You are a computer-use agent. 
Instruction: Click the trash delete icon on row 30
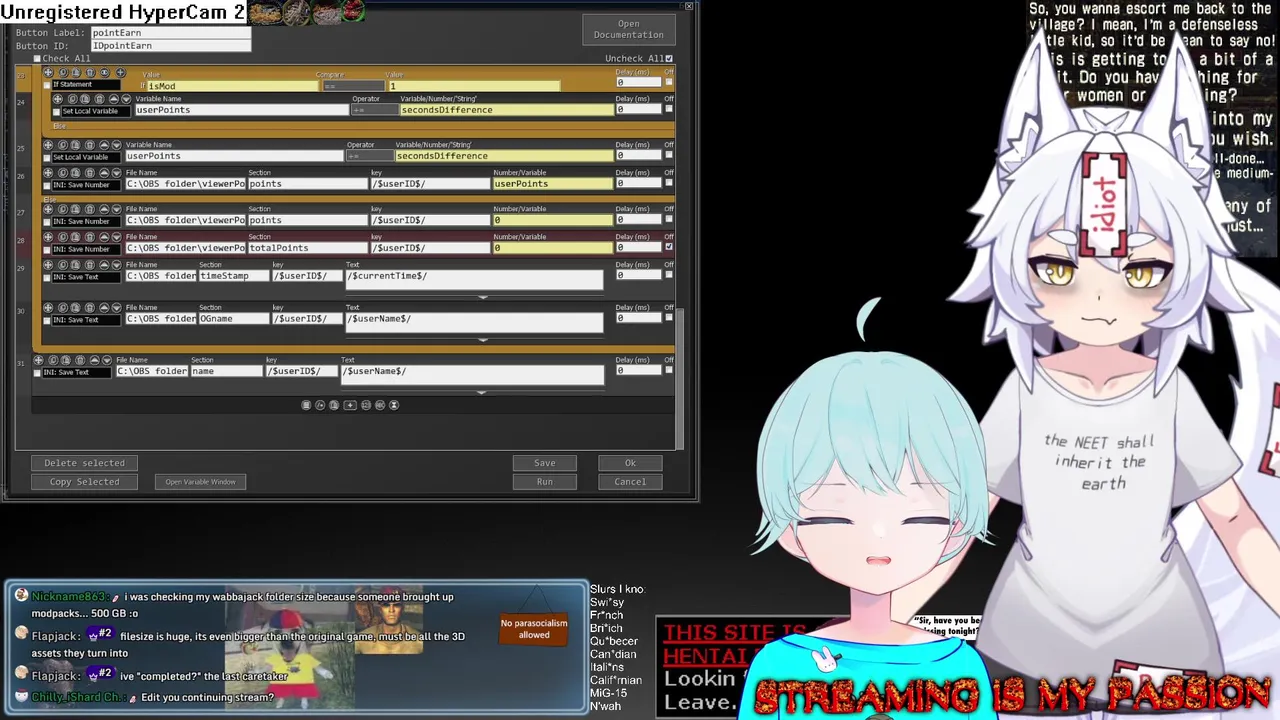tap(90, 308)
